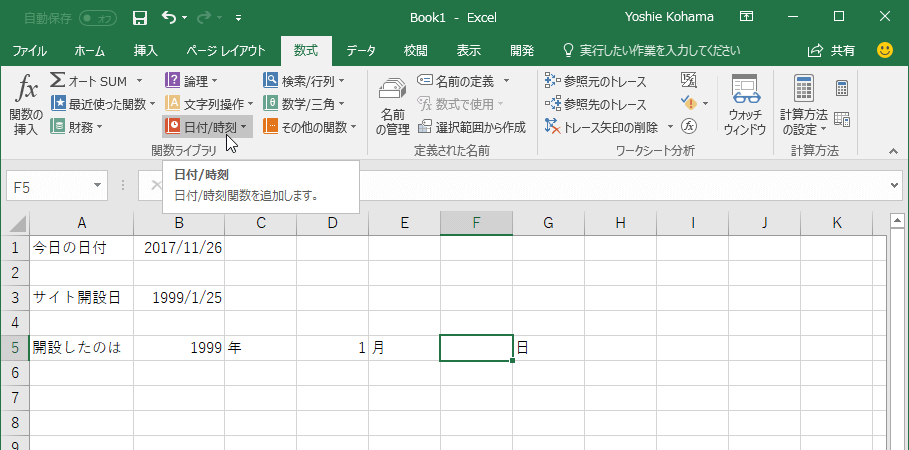
Task: Open the File (ファイル) tab
Action: pos(29,50)
